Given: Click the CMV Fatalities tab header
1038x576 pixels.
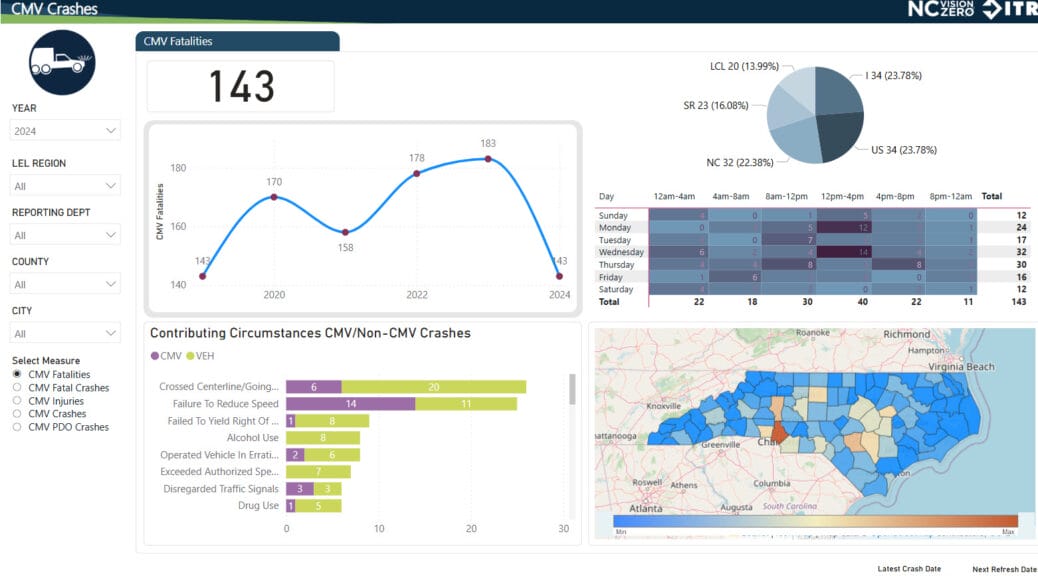Looking at the screenshot, I should coord(237,41).
